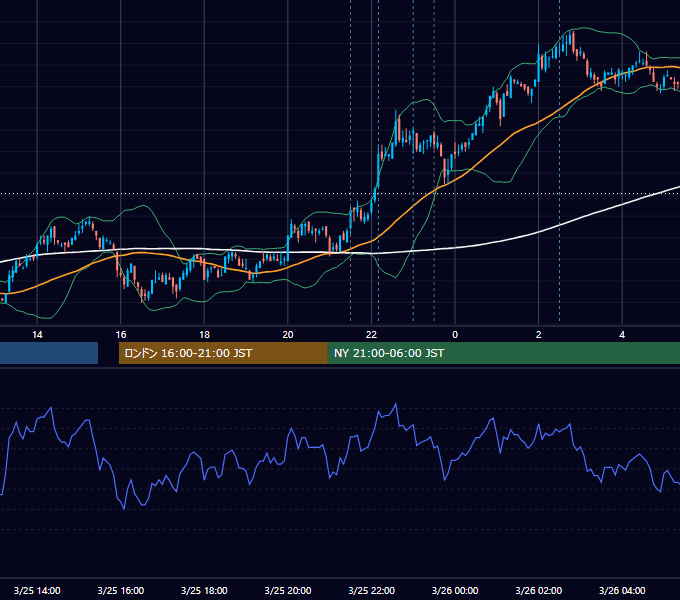Click the 2 hour axis label

539,335
